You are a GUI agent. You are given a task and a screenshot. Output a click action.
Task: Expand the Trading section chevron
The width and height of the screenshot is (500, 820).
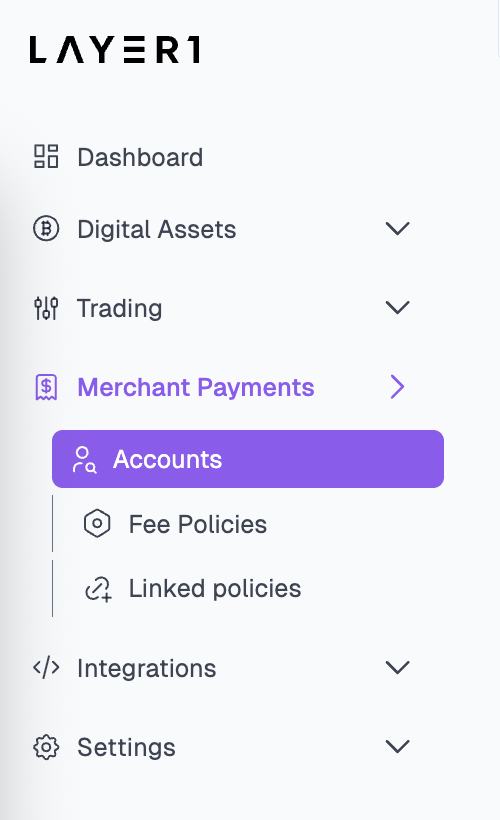(397, 308)
